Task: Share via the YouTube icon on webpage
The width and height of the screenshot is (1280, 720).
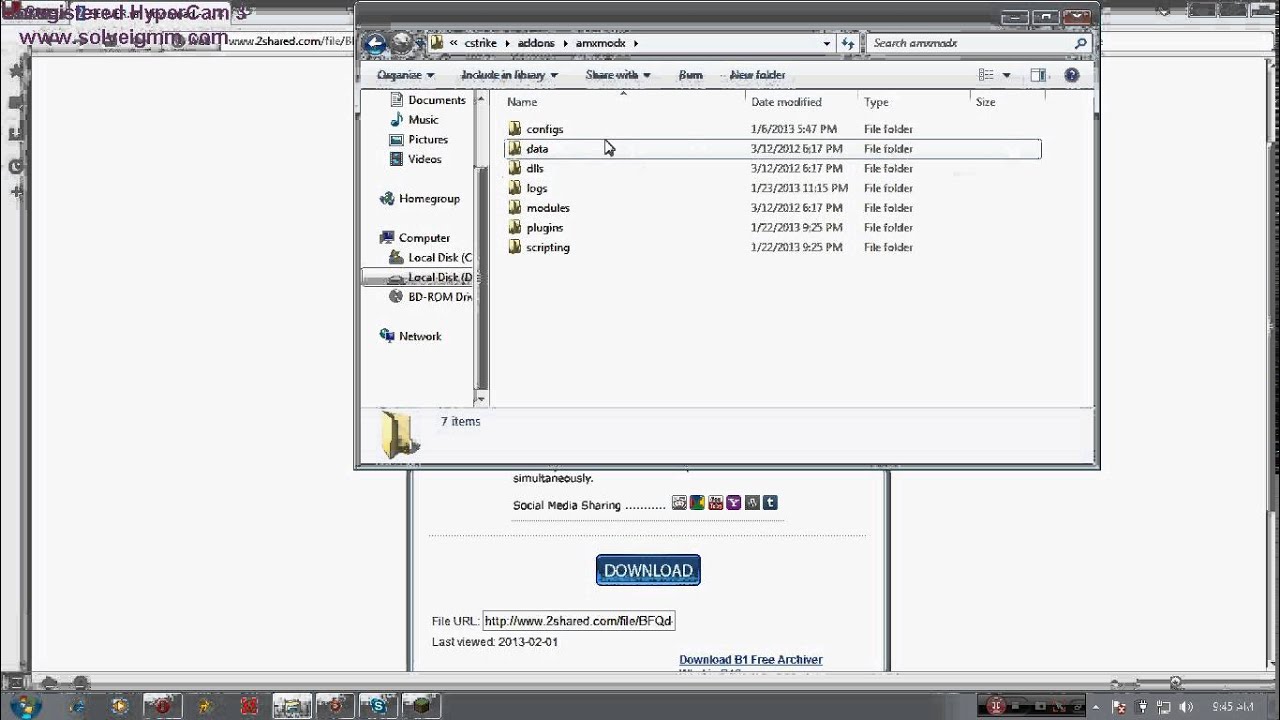Action: (715, 503)
